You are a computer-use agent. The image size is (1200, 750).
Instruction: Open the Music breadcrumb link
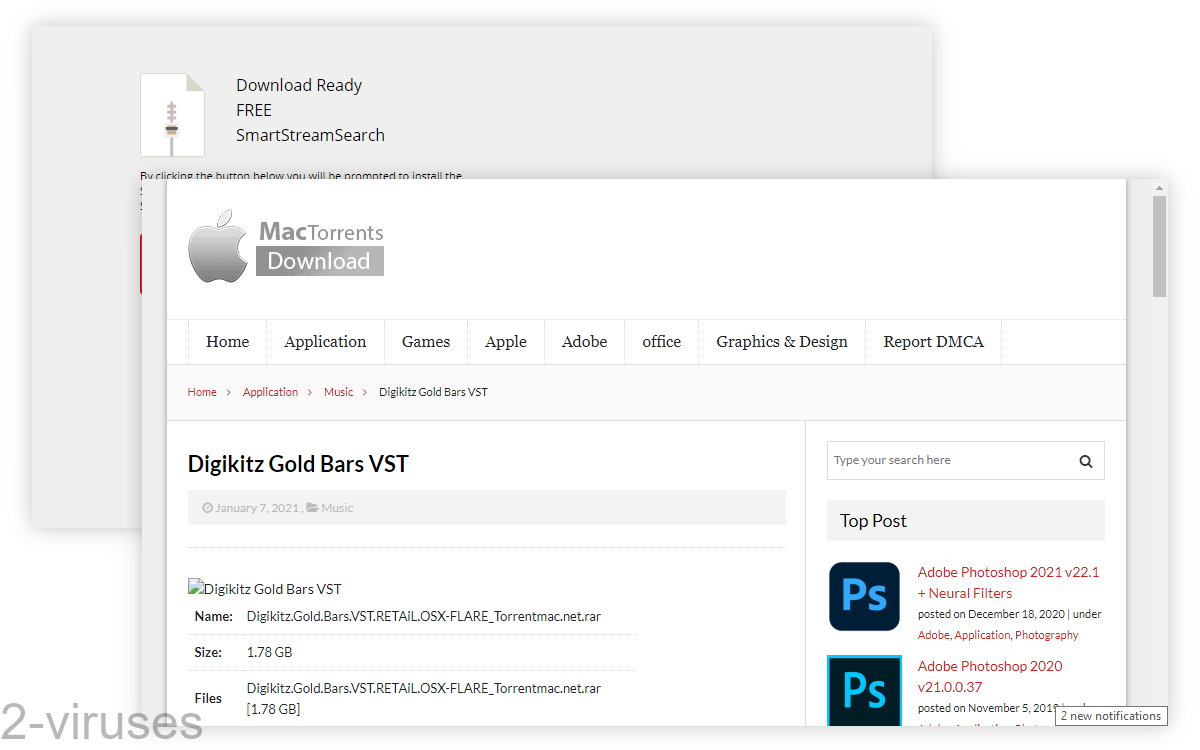(338, 391)
